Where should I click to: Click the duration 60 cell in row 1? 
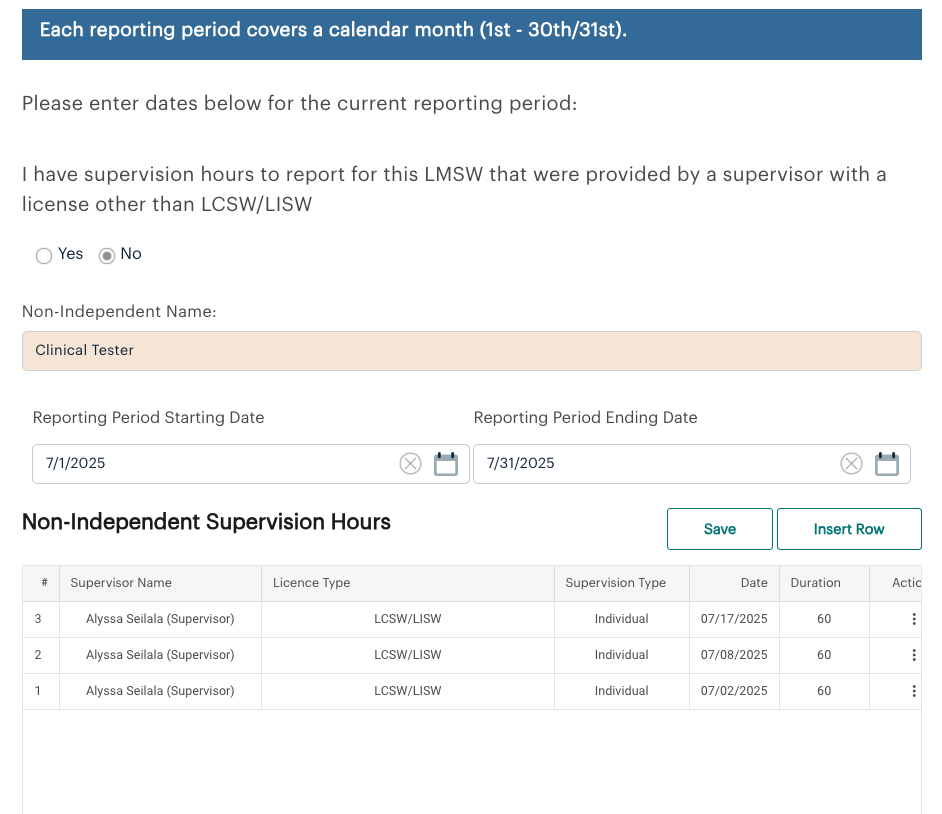coord(824,691)
